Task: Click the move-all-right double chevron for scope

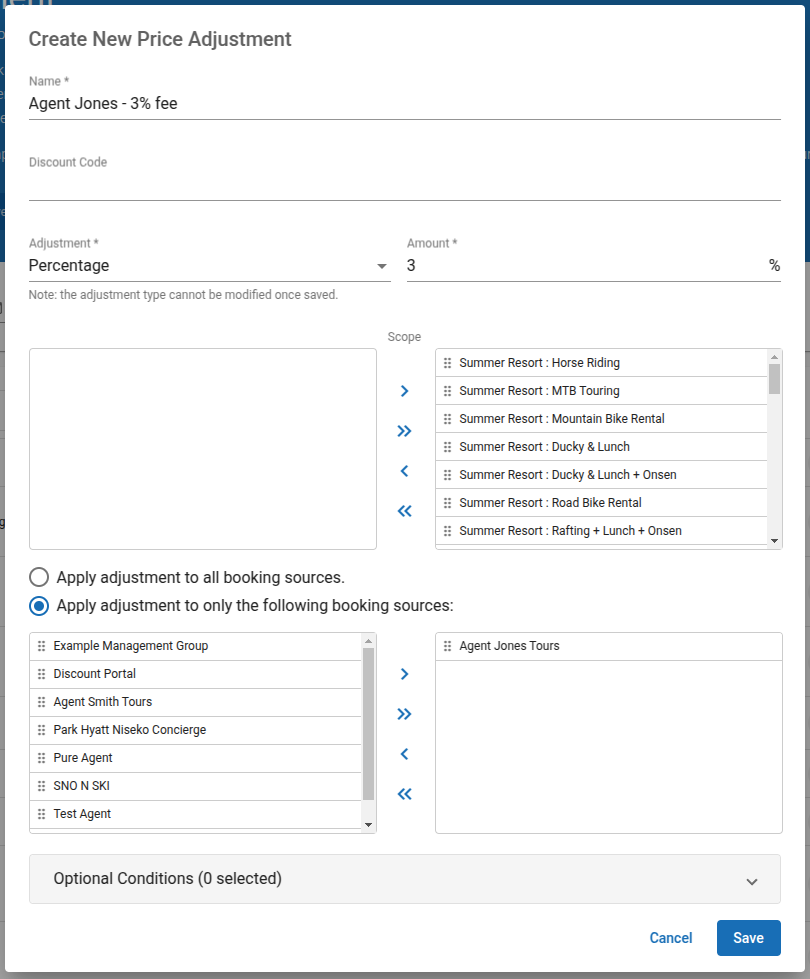Action: (x=404, y=431)
